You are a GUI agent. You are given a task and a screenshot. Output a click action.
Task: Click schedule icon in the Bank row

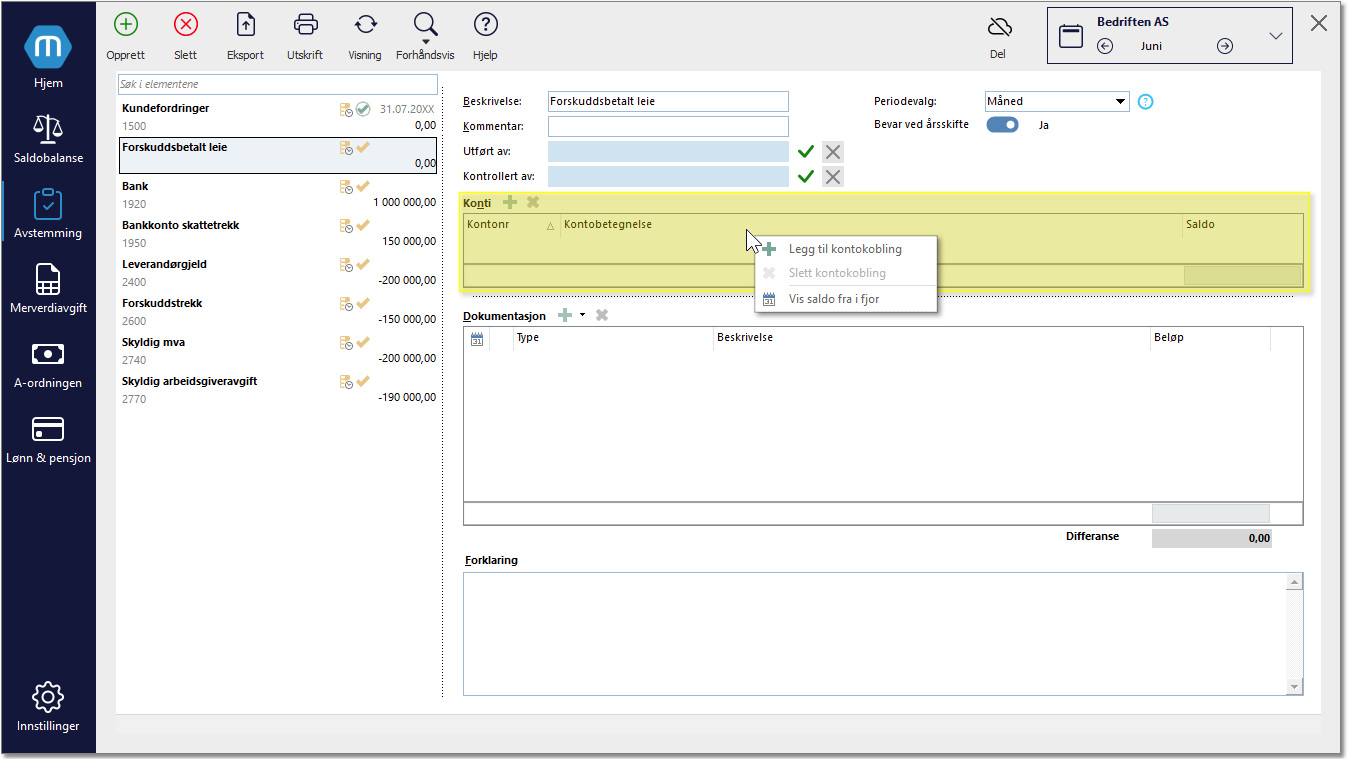[346, 187]
